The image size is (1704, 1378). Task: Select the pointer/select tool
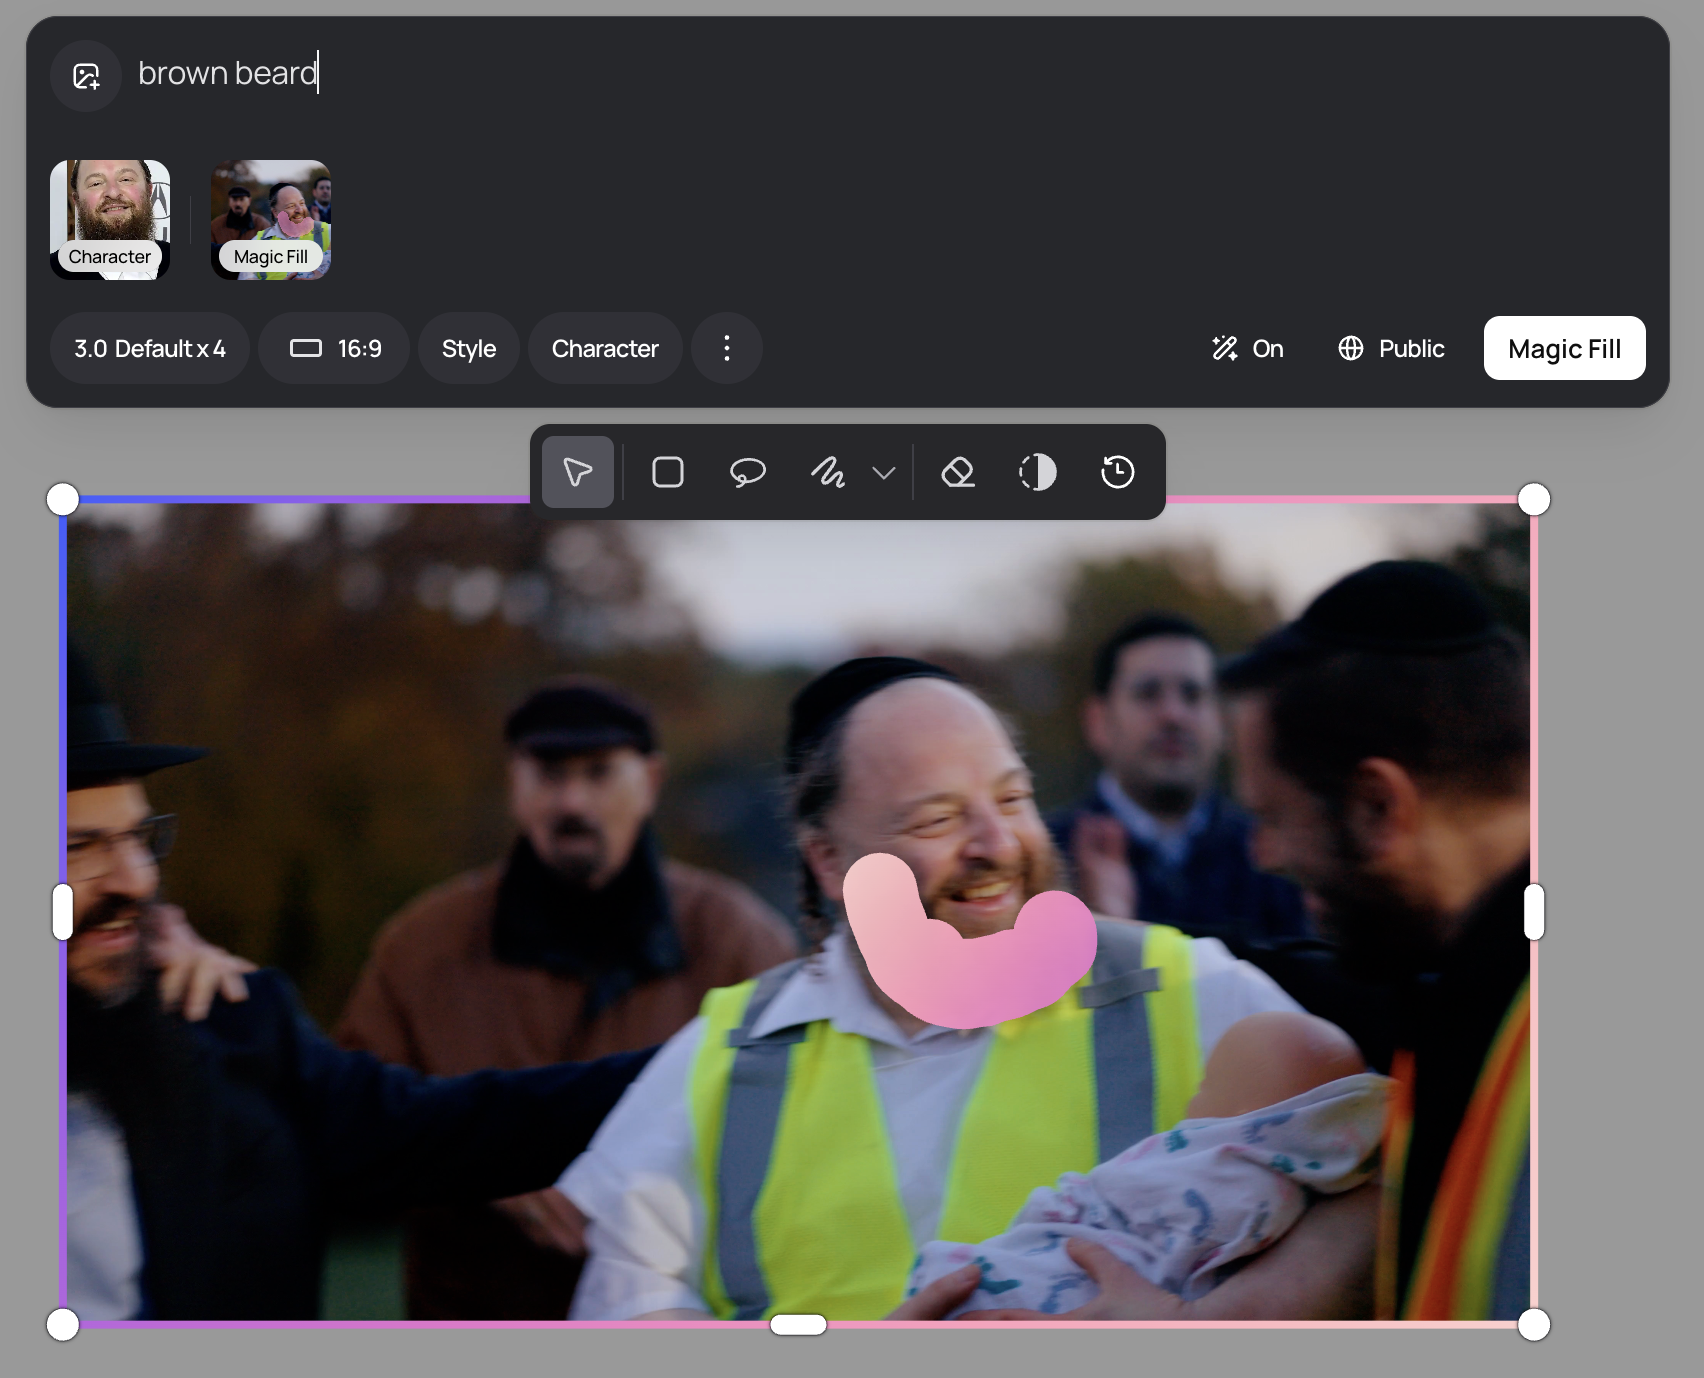(577, 472)
